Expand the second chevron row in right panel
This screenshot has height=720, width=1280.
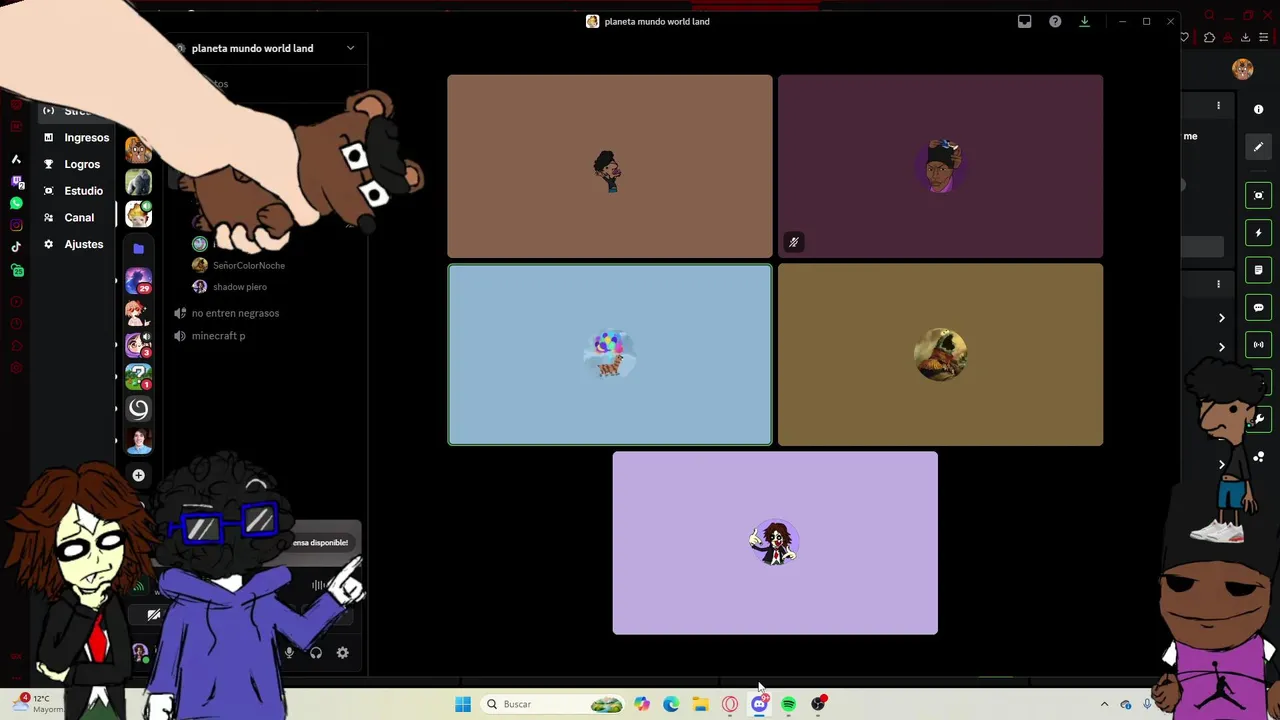tap(1221, 348)
